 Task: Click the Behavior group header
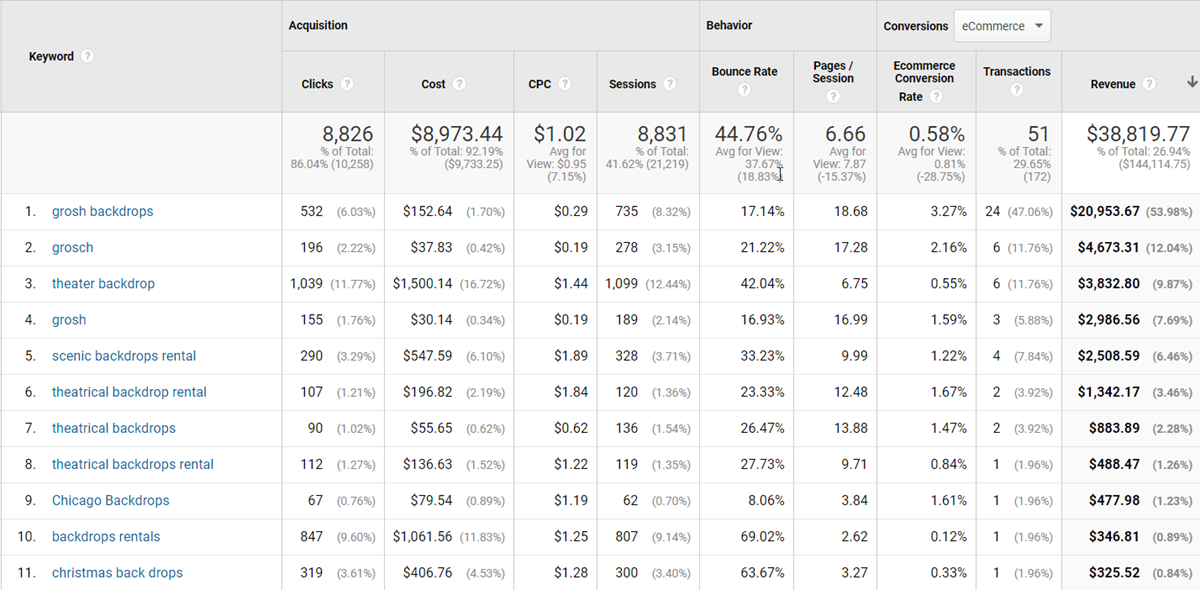729,25
